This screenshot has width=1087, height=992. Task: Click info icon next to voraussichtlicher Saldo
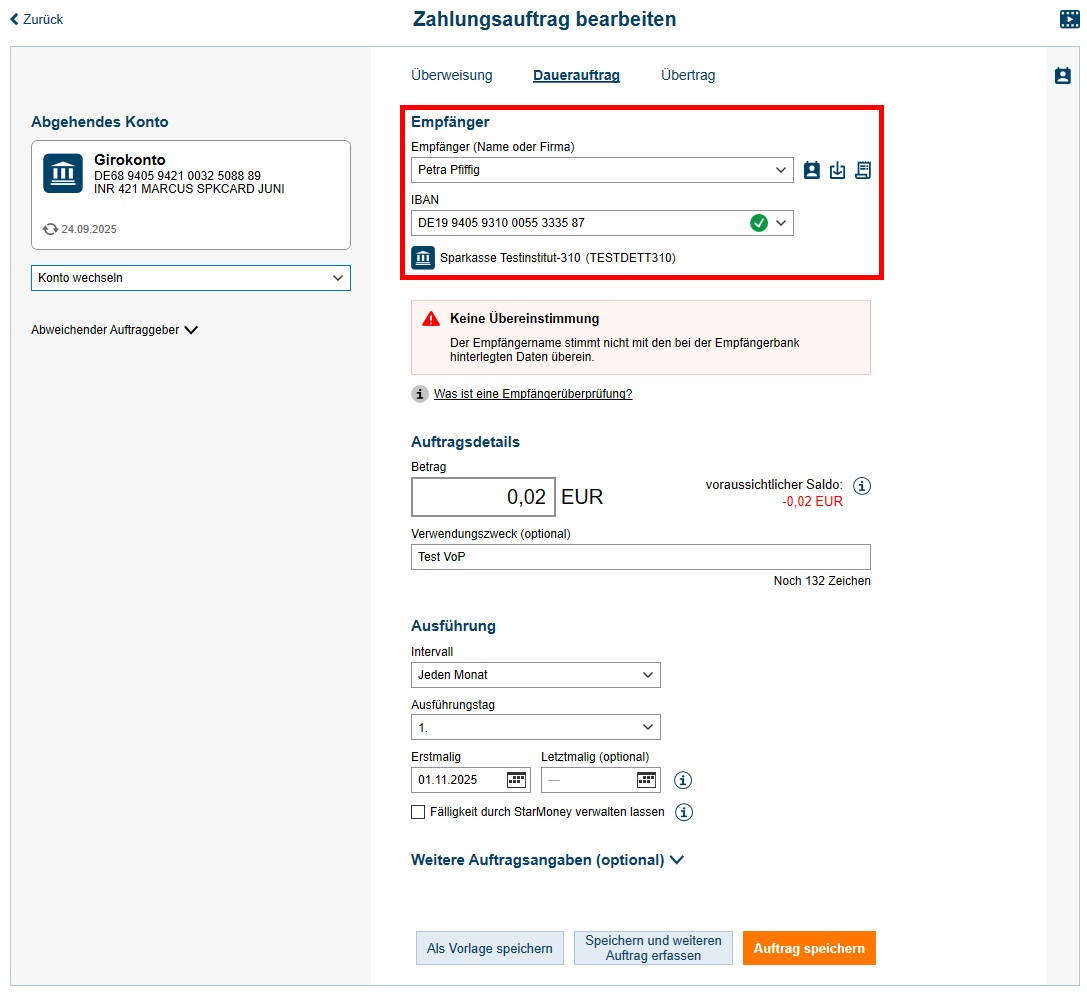click(862, 486)
